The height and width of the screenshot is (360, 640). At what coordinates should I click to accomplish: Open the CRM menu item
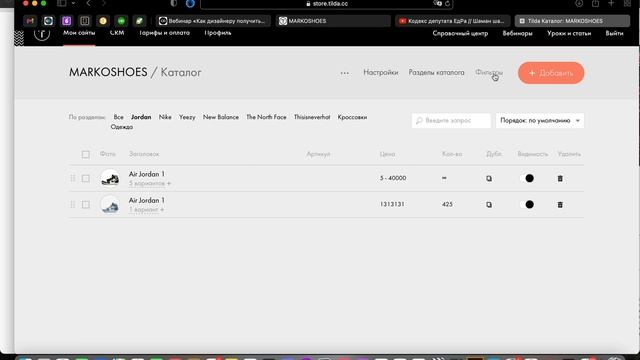point(117,33)
